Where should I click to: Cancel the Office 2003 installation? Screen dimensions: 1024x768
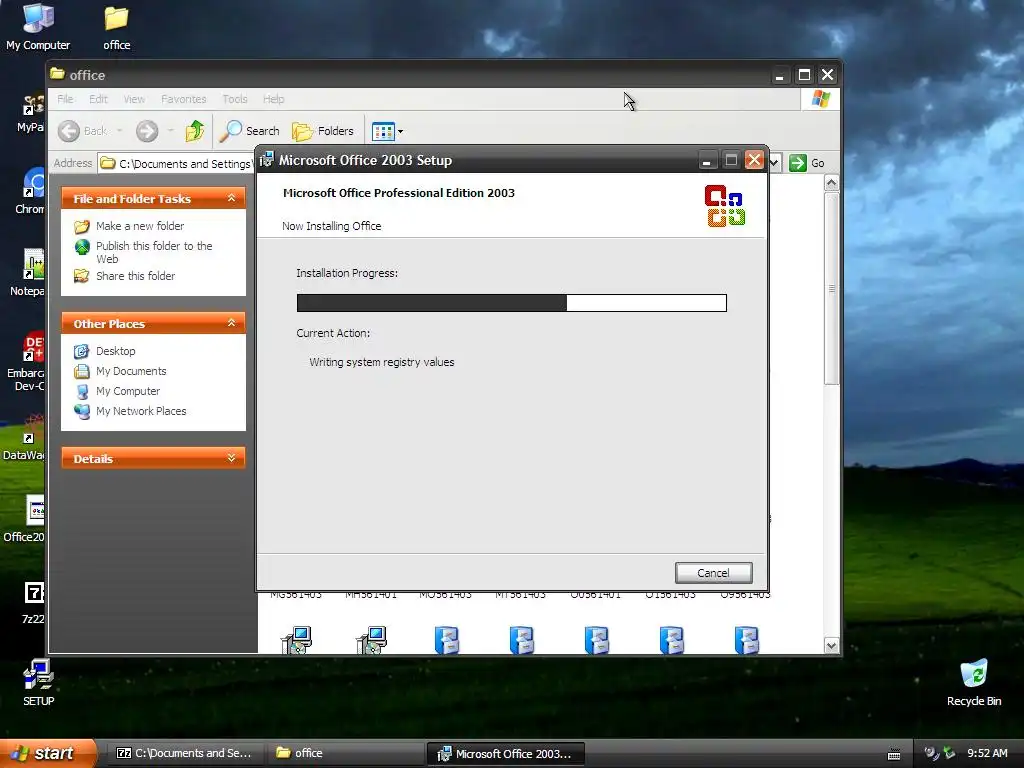click(713, 573)
